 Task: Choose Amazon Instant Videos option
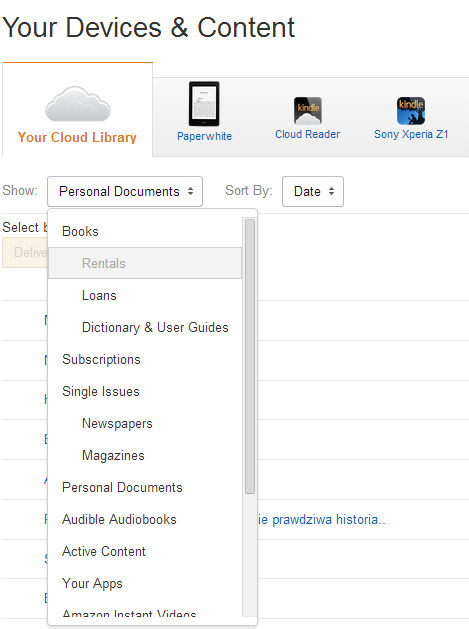tap(145, 609)
